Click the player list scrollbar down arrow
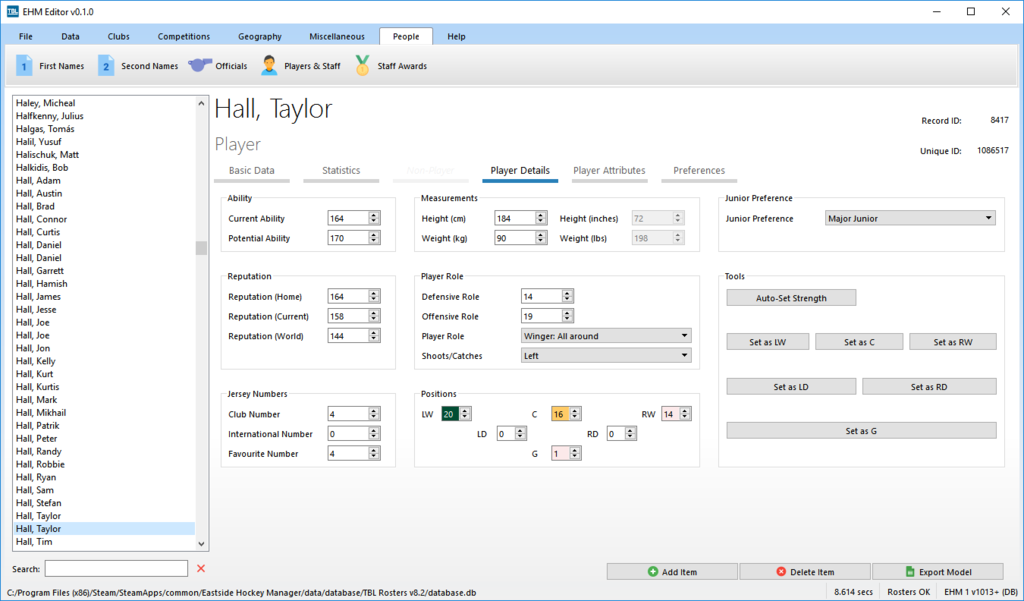Viewport: 1024px width, 601px height. click(201, 543)
